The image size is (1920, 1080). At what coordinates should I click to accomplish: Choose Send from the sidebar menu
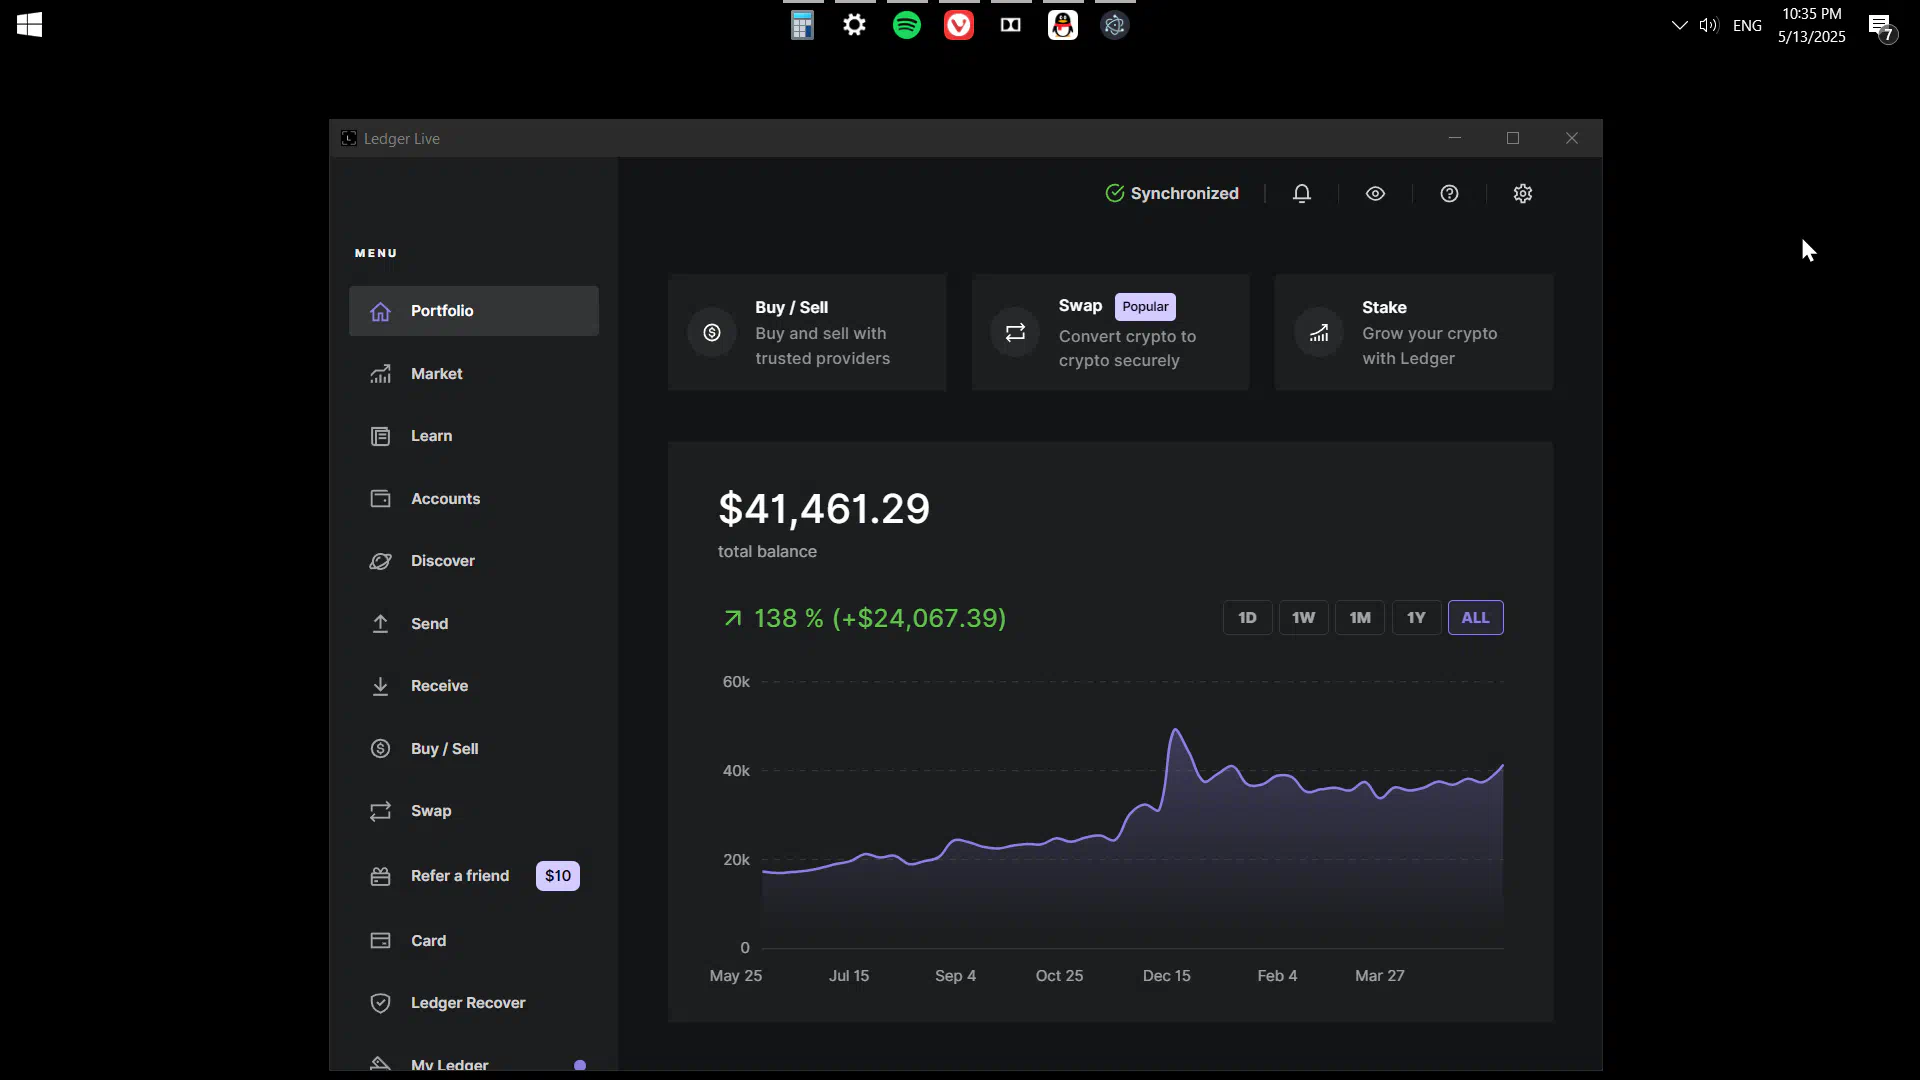click(474, 624)
